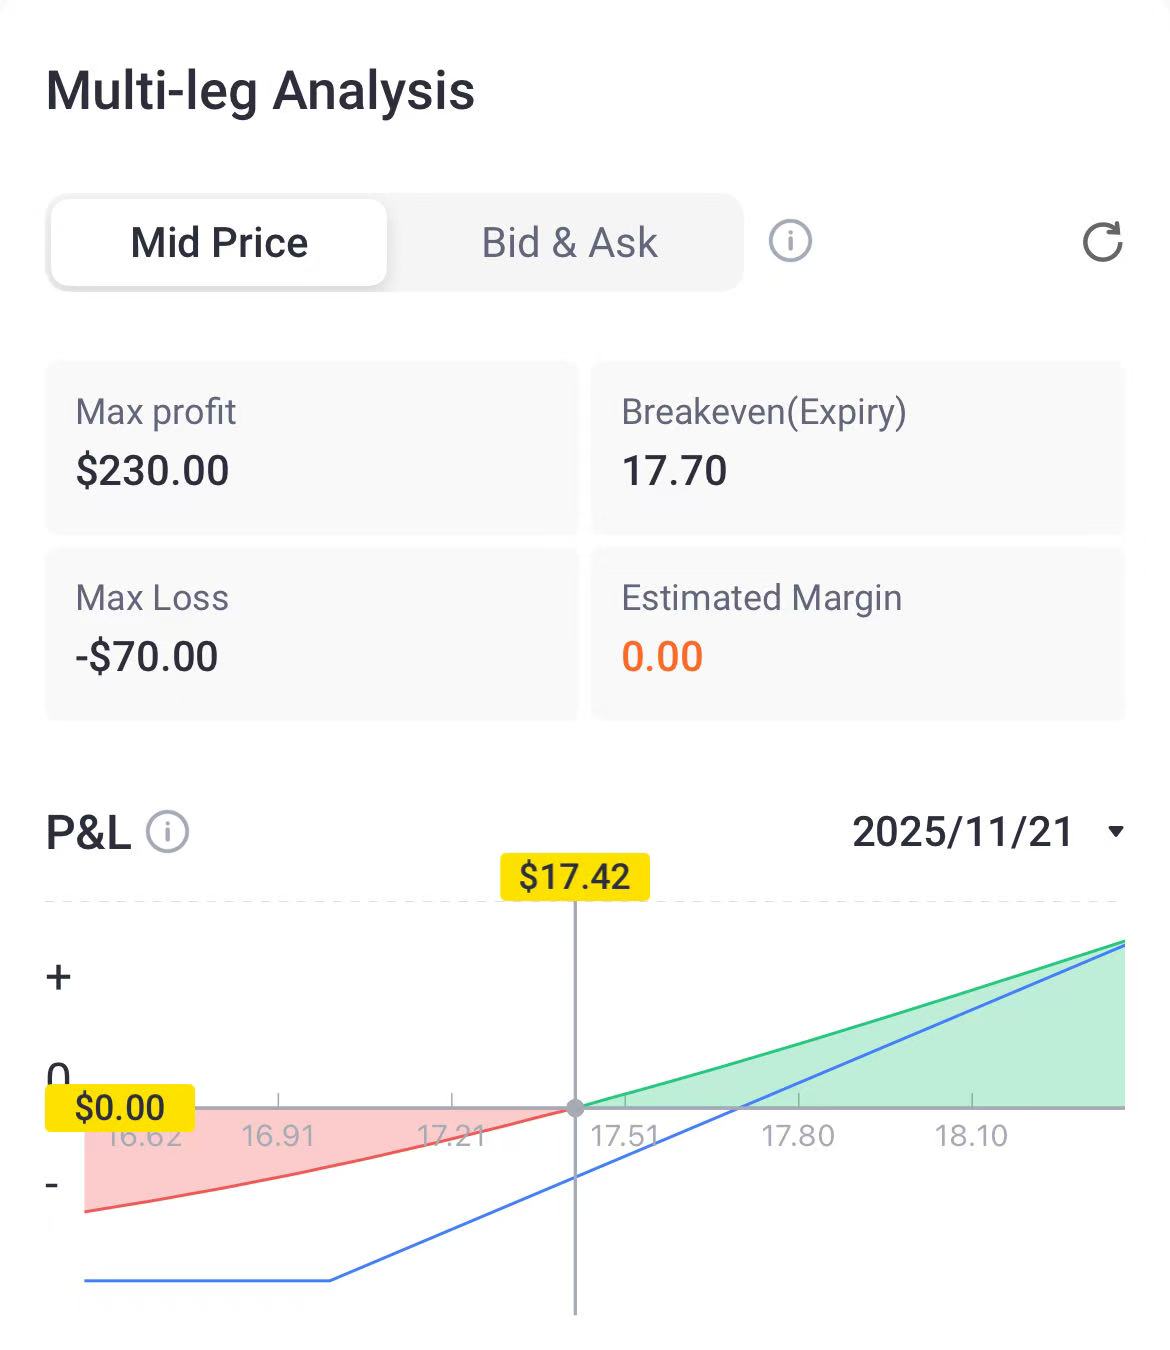Open the expiration date dropdown 2025/11/21
Screen dimensions: 1170x1350
(963, 831)
